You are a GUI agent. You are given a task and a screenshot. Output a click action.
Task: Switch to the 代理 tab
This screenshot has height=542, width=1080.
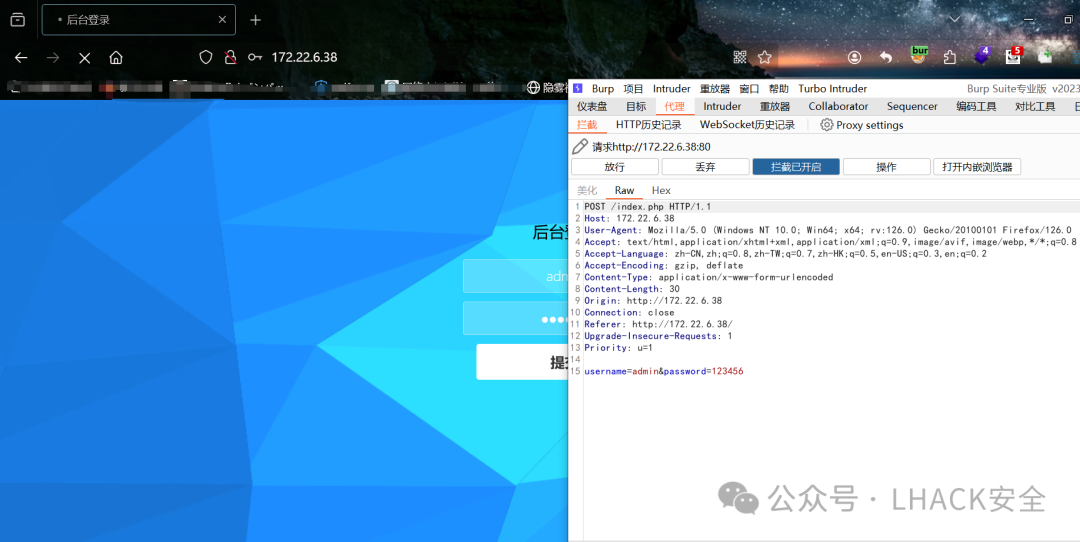(x=675, y=107)
